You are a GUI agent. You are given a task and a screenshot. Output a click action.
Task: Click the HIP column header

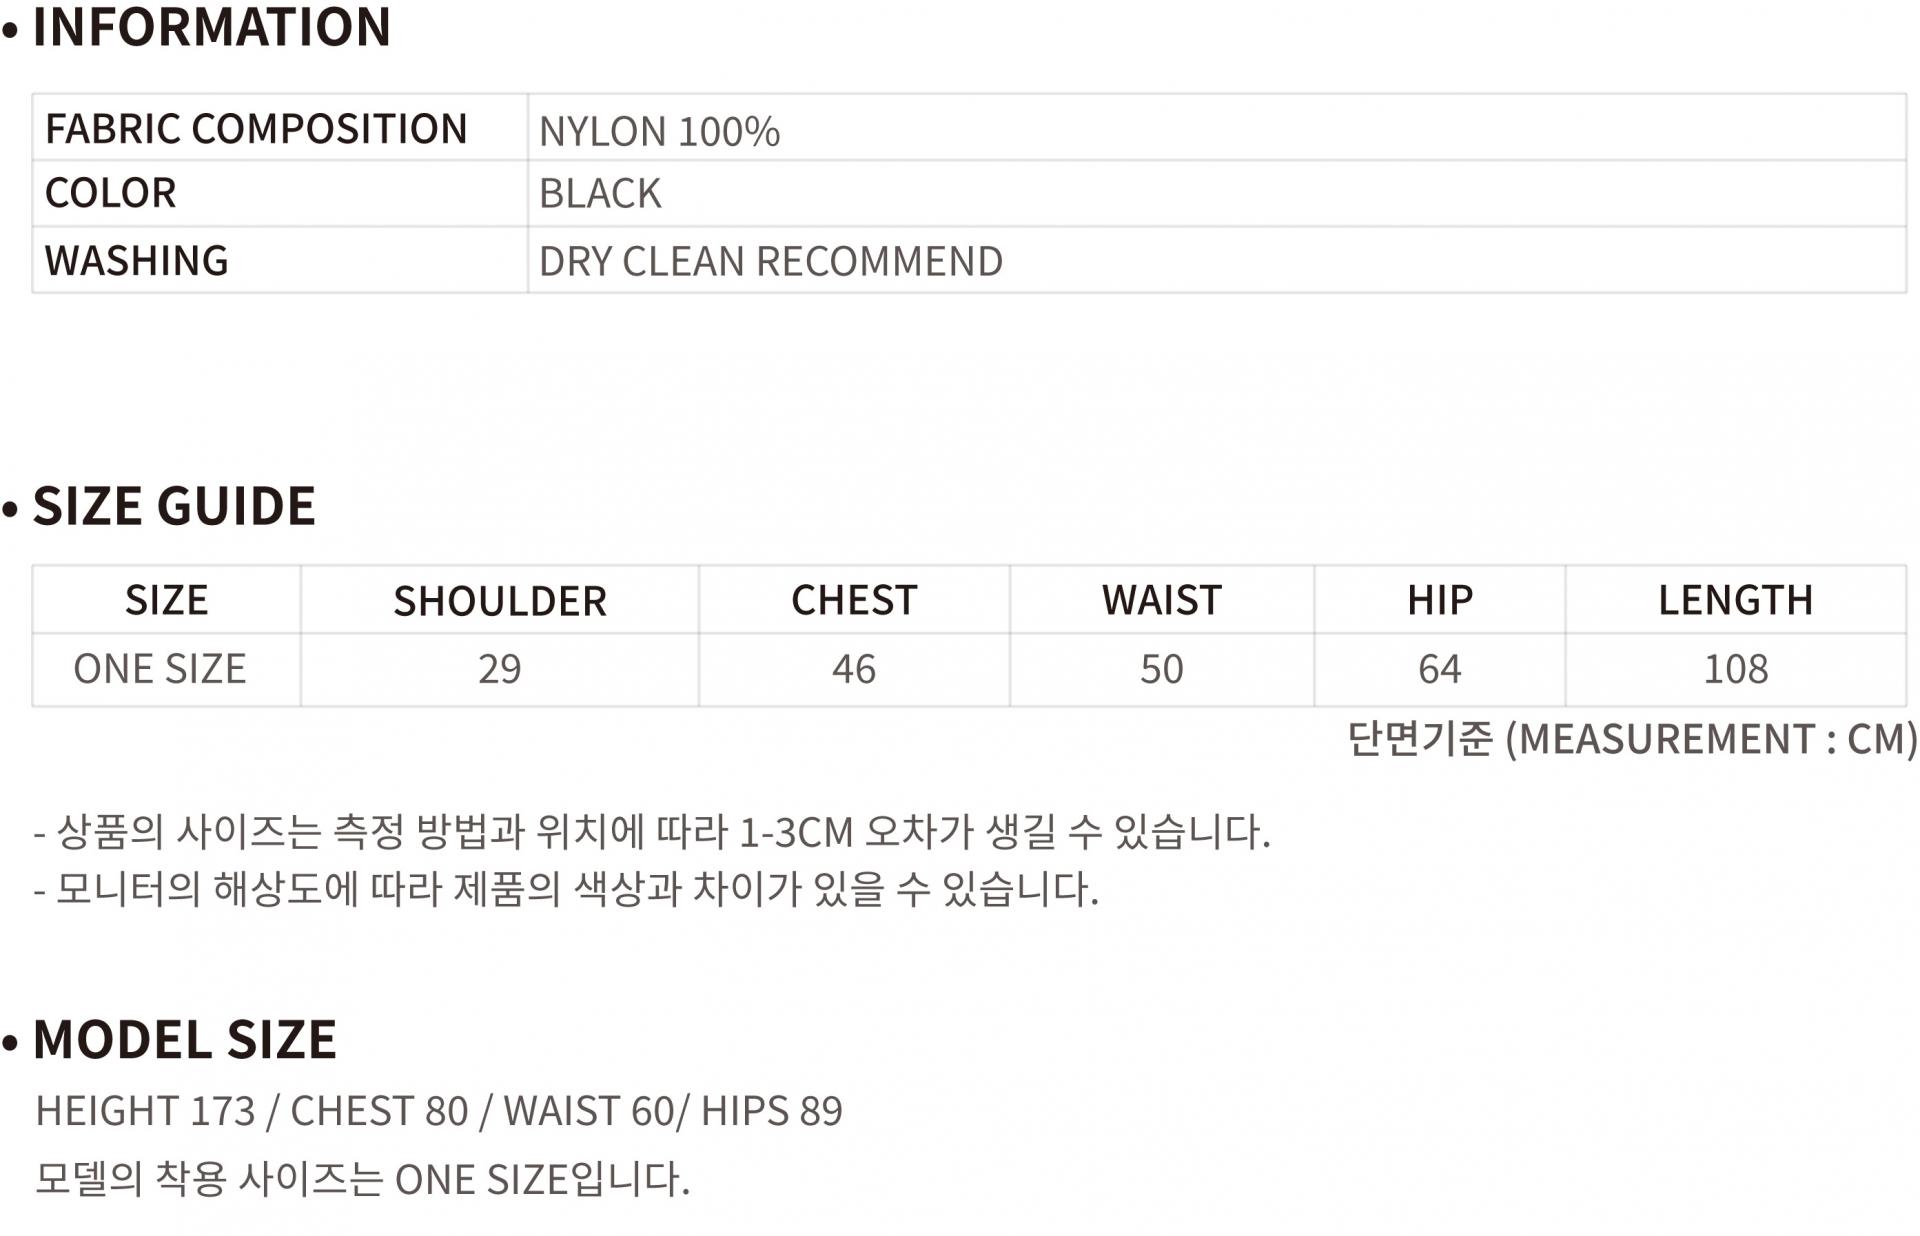point(1440,600)
